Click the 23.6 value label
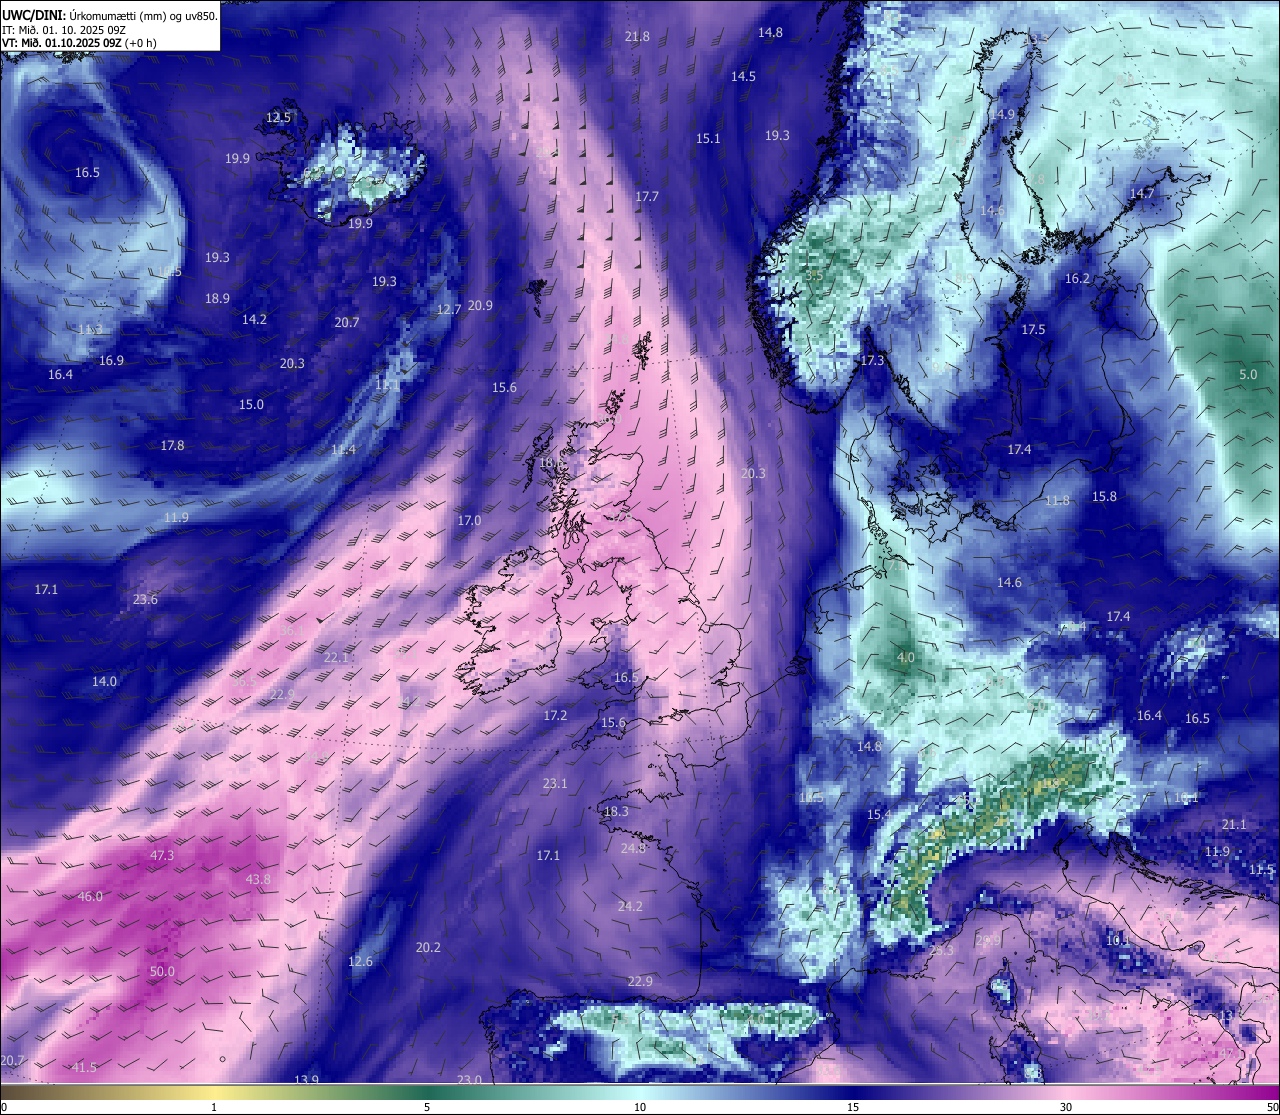Viewport: 1280px width, 1115px height. [x=145, y=600]
